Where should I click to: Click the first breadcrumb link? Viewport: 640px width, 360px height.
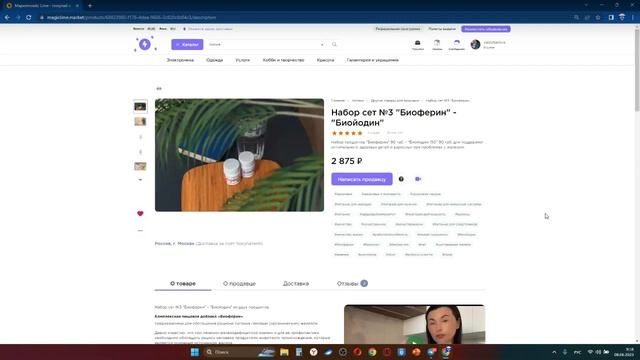338,100
